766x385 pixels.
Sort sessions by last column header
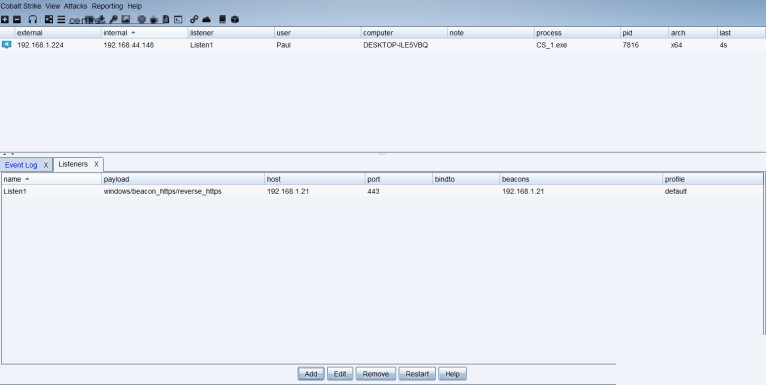(742, 33)
